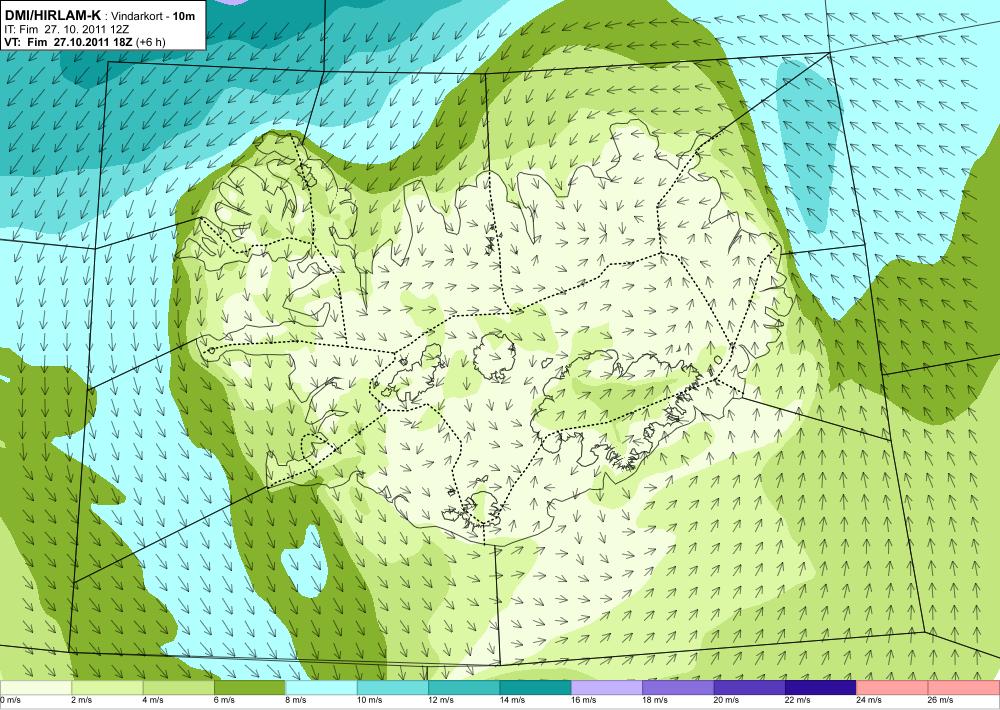This screenshot has height=710, width=1000.
Task: Click the "2 m/s" legend label
Action: [82, 700]
